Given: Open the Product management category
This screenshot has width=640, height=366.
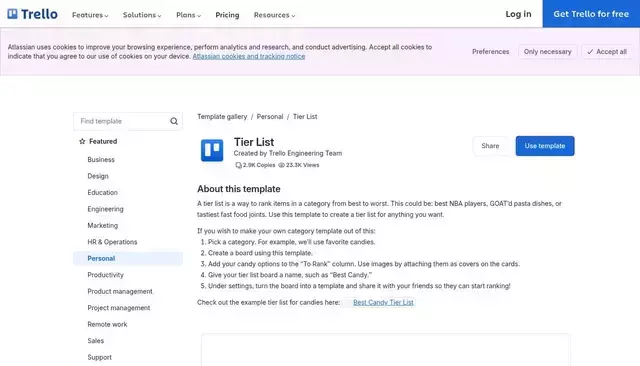Looking at the screenshot, I should click(x=120, y=291).
